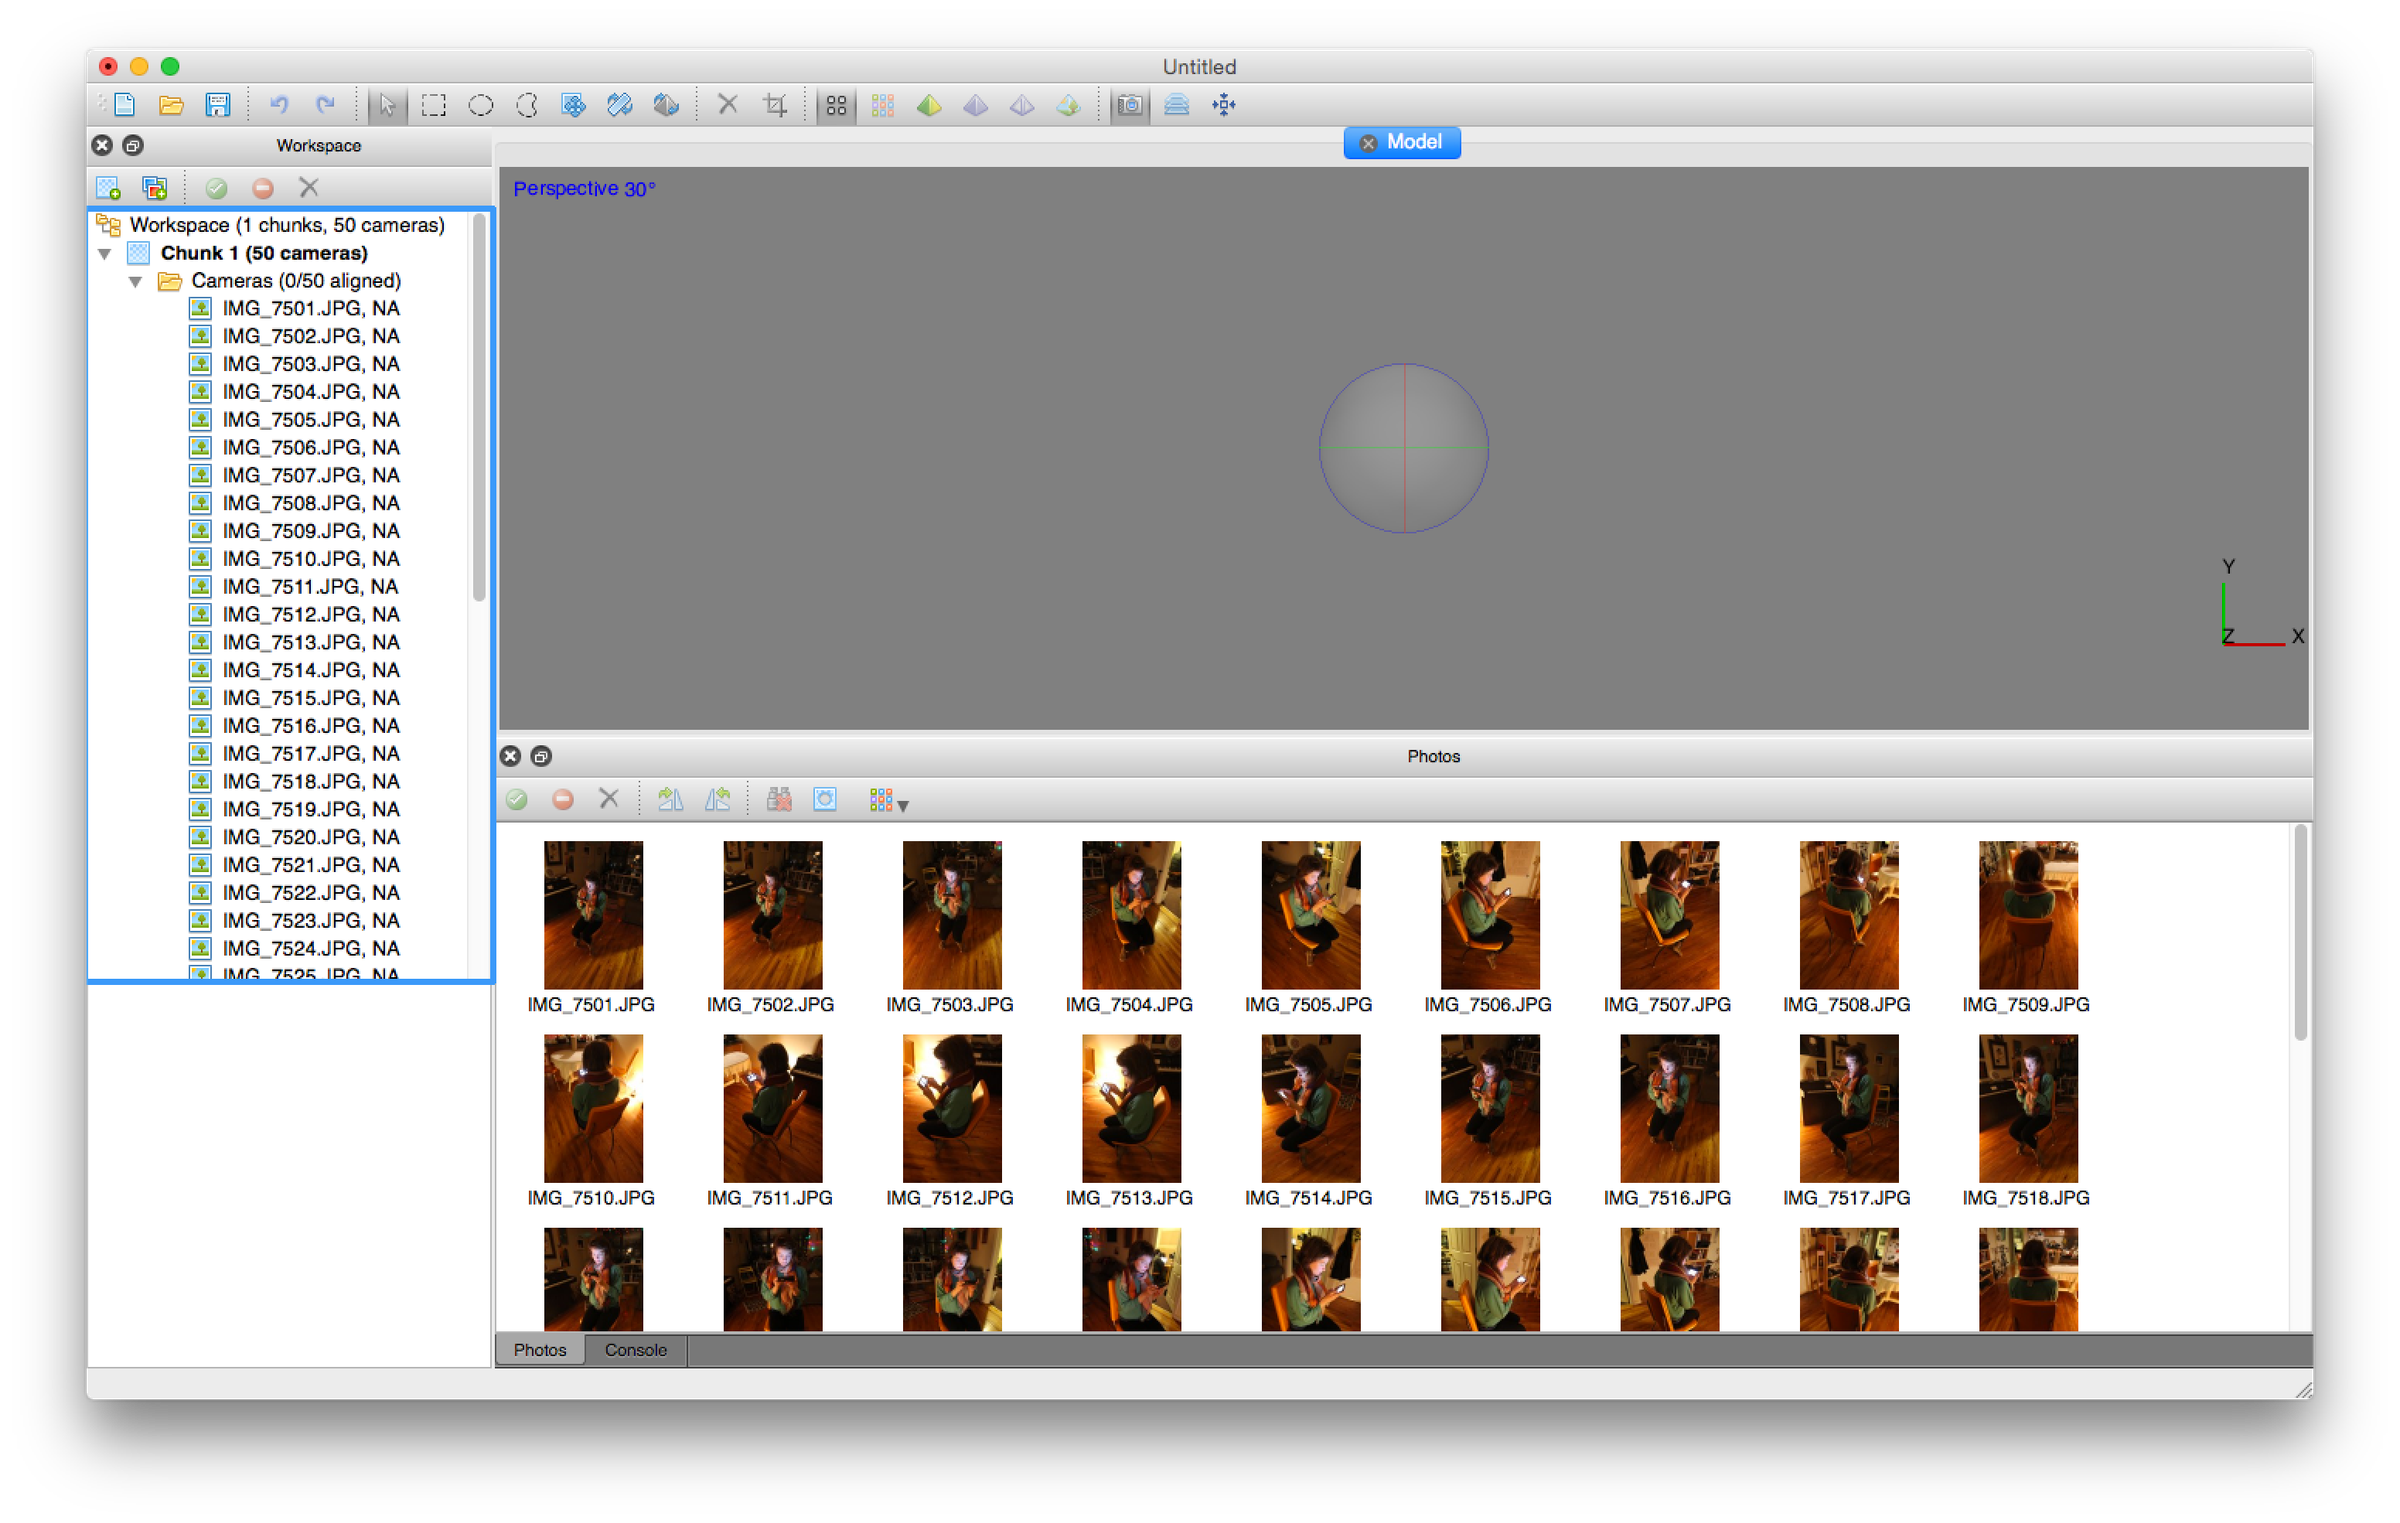Screen dimensions: 2400x1523
Task: Click the reset view arrows icon
Action: pyautogui.click(x=1224, y=105)
